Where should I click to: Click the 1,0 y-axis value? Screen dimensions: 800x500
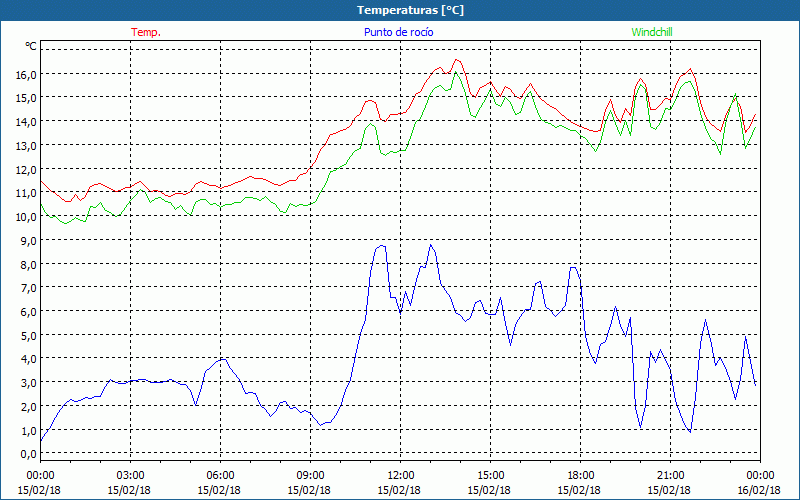point(29,431)
